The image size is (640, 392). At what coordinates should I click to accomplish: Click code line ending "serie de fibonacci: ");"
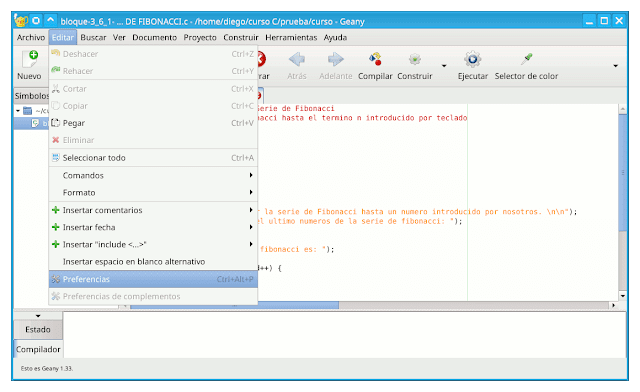click(x=360, y=221)
